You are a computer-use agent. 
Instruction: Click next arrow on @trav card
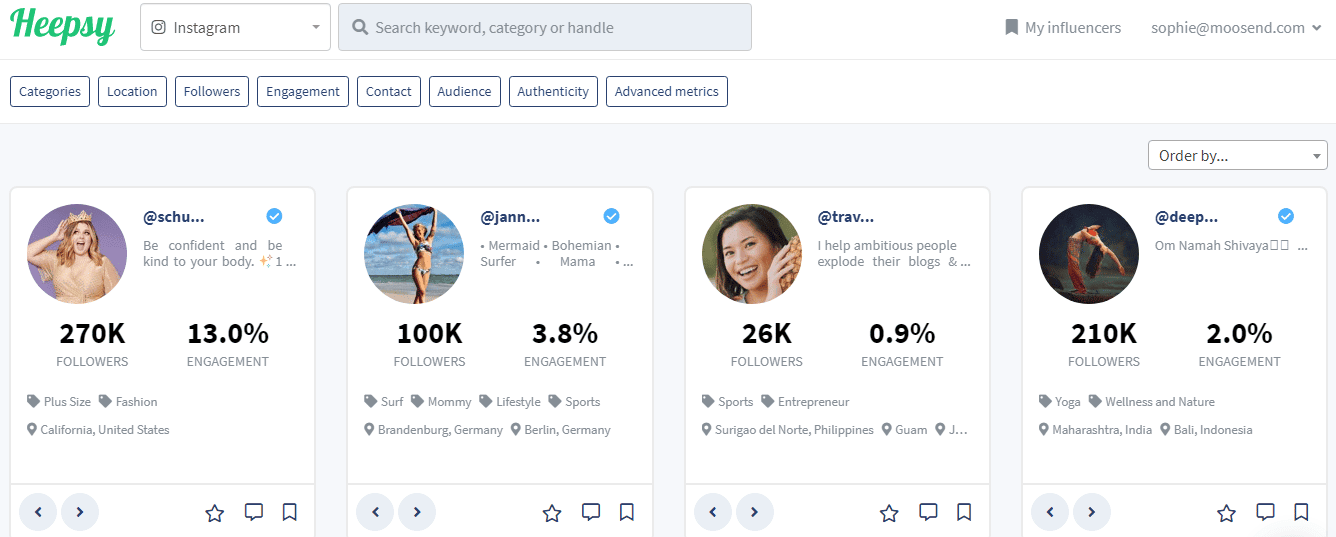755,512
